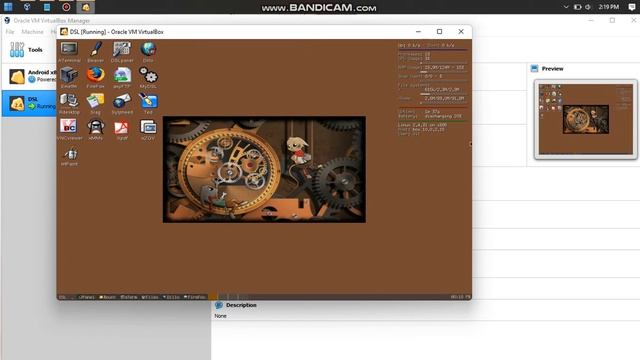
Task: Click the DSL menu button in taskbar
Action: click(x=62, y=297)
